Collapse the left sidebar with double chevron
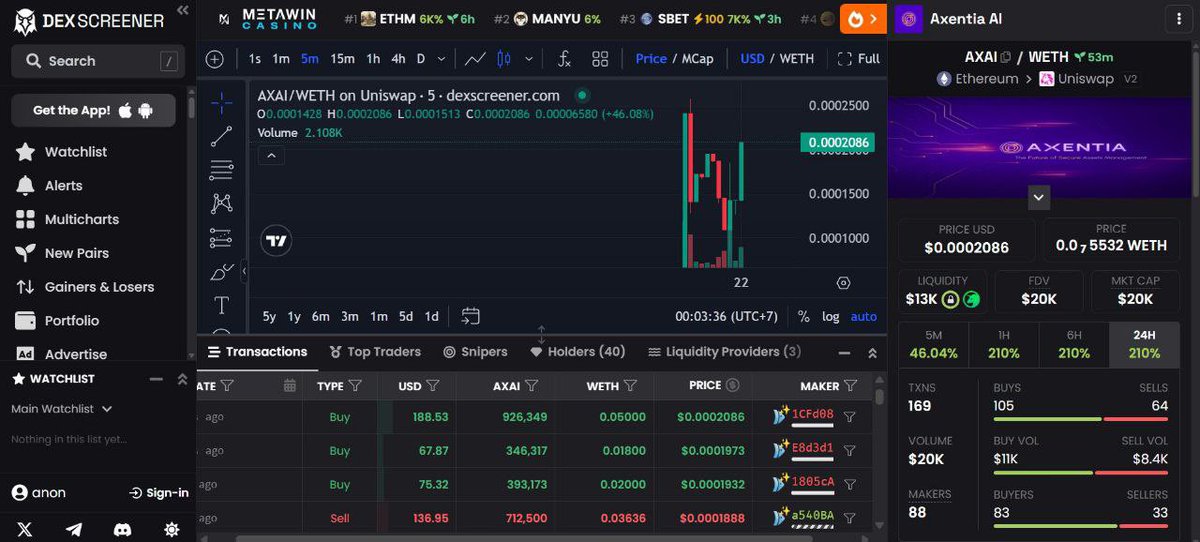The image size is (1200, 542). tap(182, 10)
